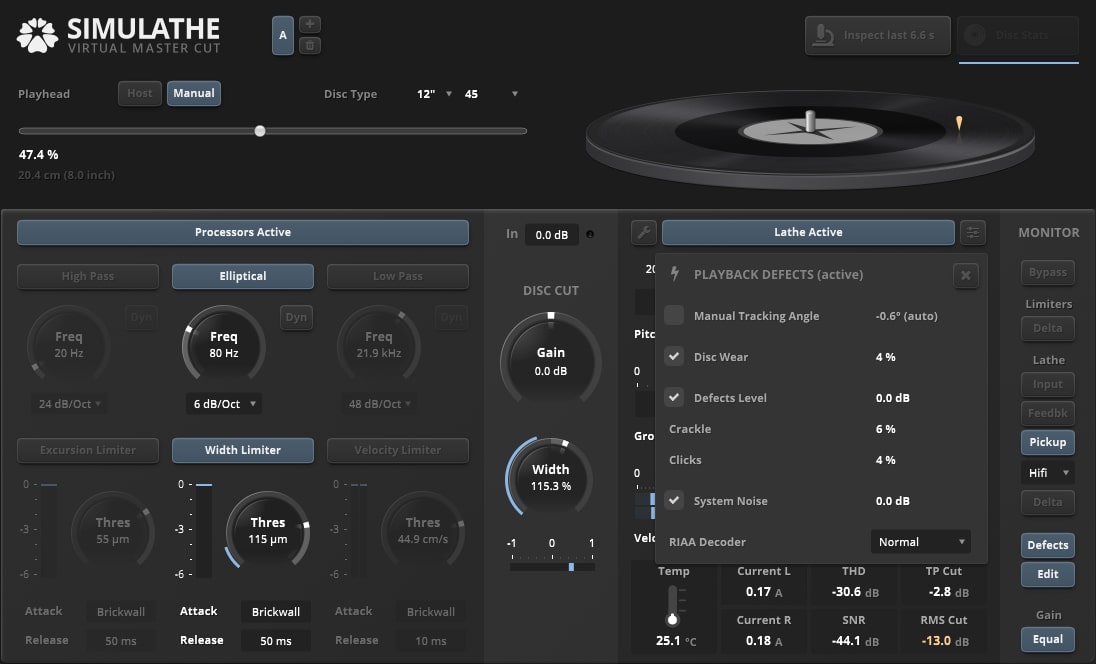Screen dimensions: 1096x664
Task: Select preset slot A
Action: [x=283, y=35]
